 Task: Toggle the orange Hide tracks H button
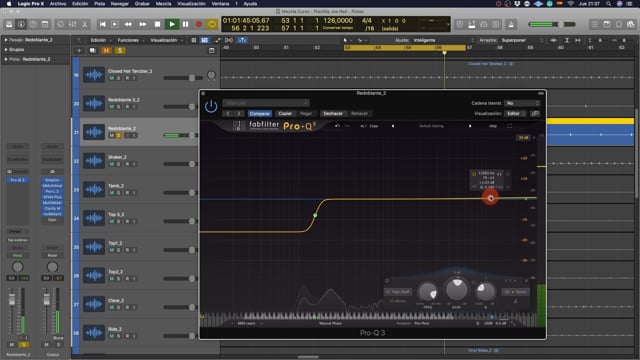[106, 51]
